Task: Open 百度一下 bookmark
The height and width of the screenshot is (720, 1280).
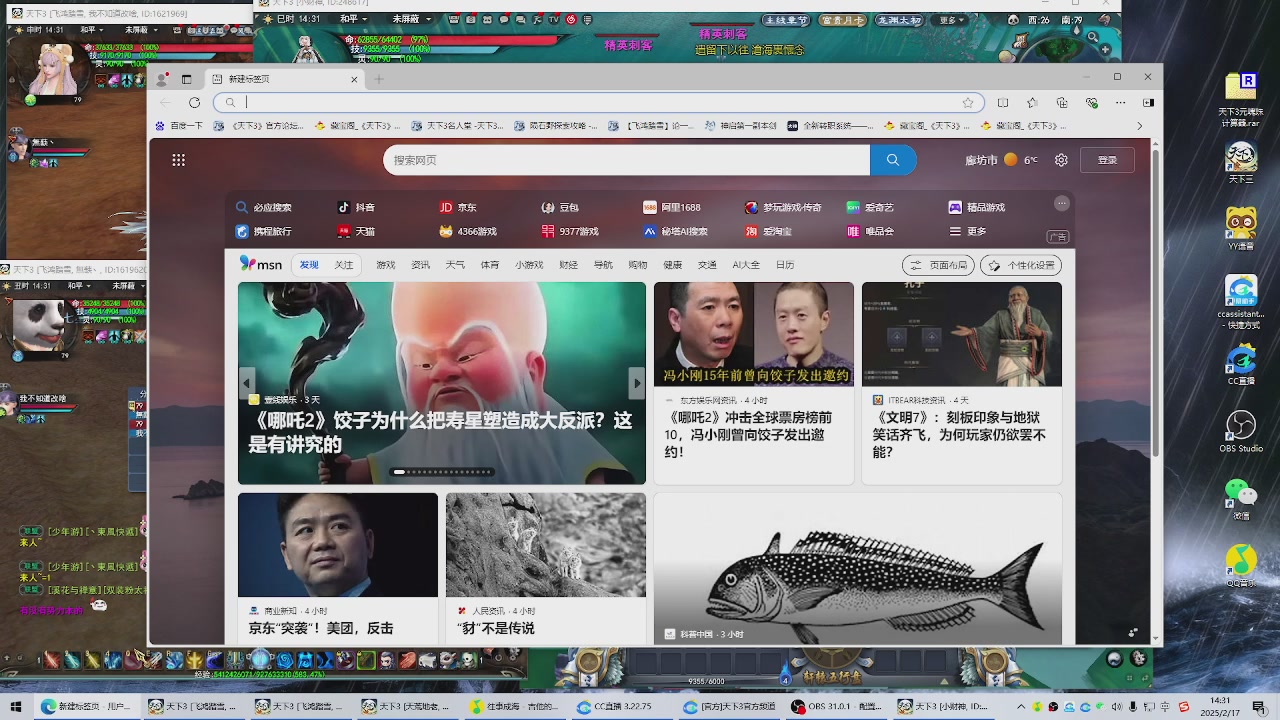Action: [x=179, y=126]
